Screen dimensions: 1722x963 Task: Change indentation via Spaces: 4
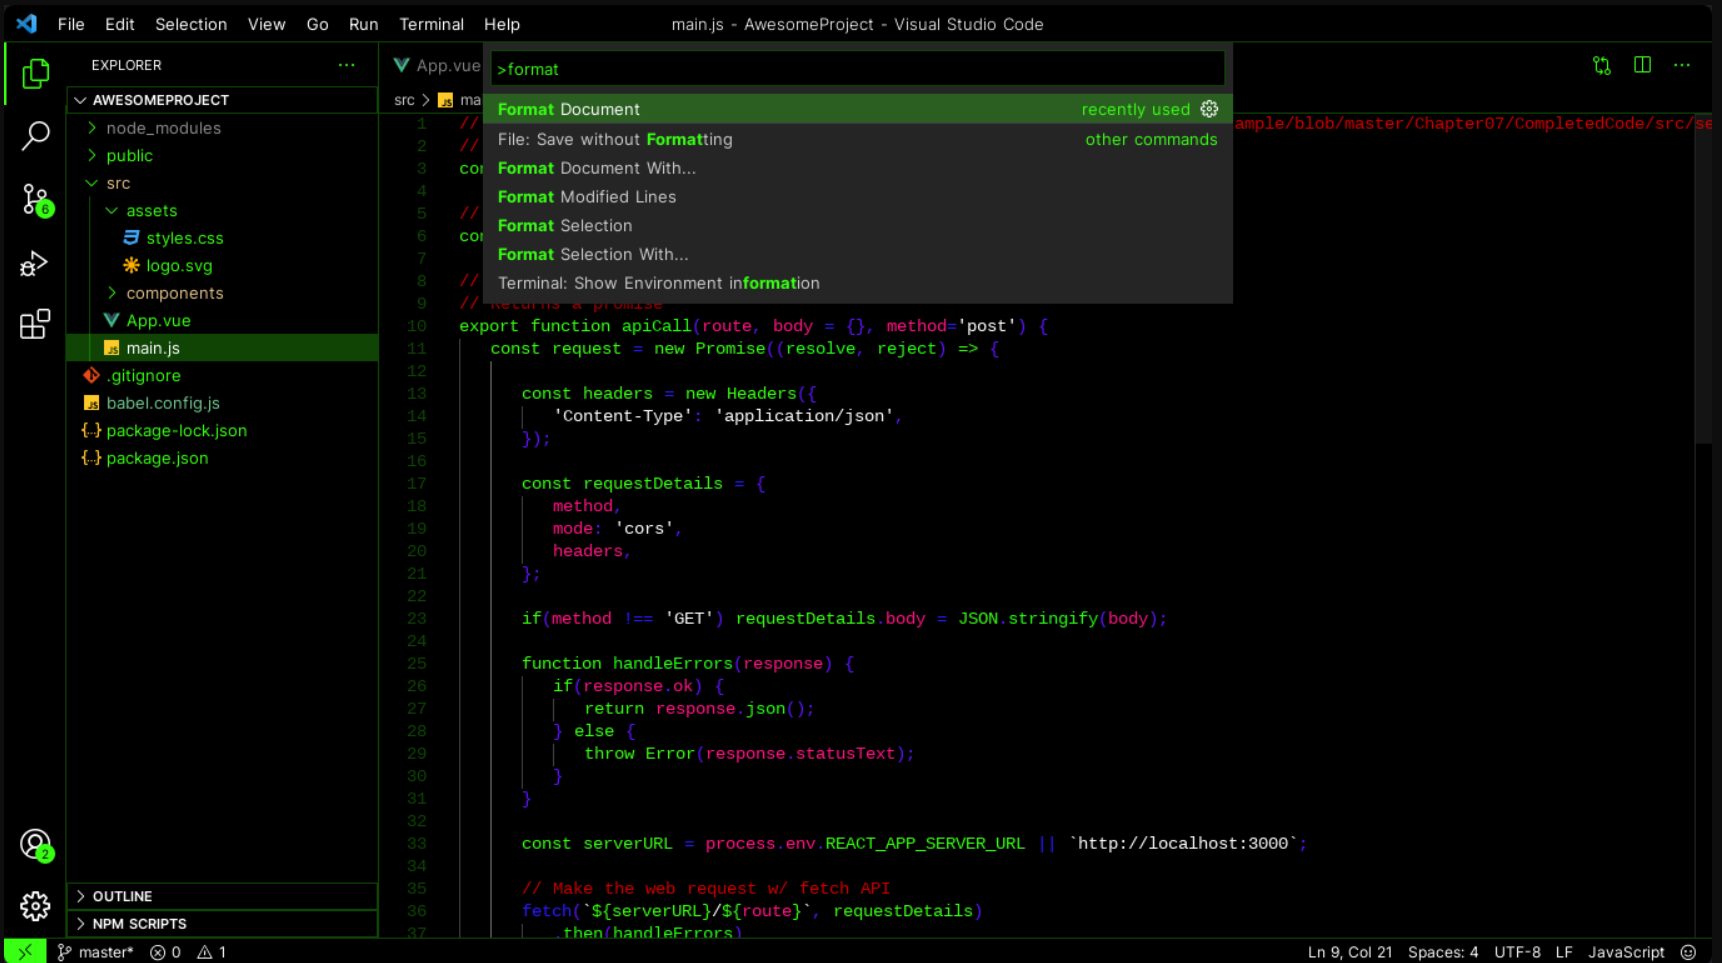[x=1442, y=952]
